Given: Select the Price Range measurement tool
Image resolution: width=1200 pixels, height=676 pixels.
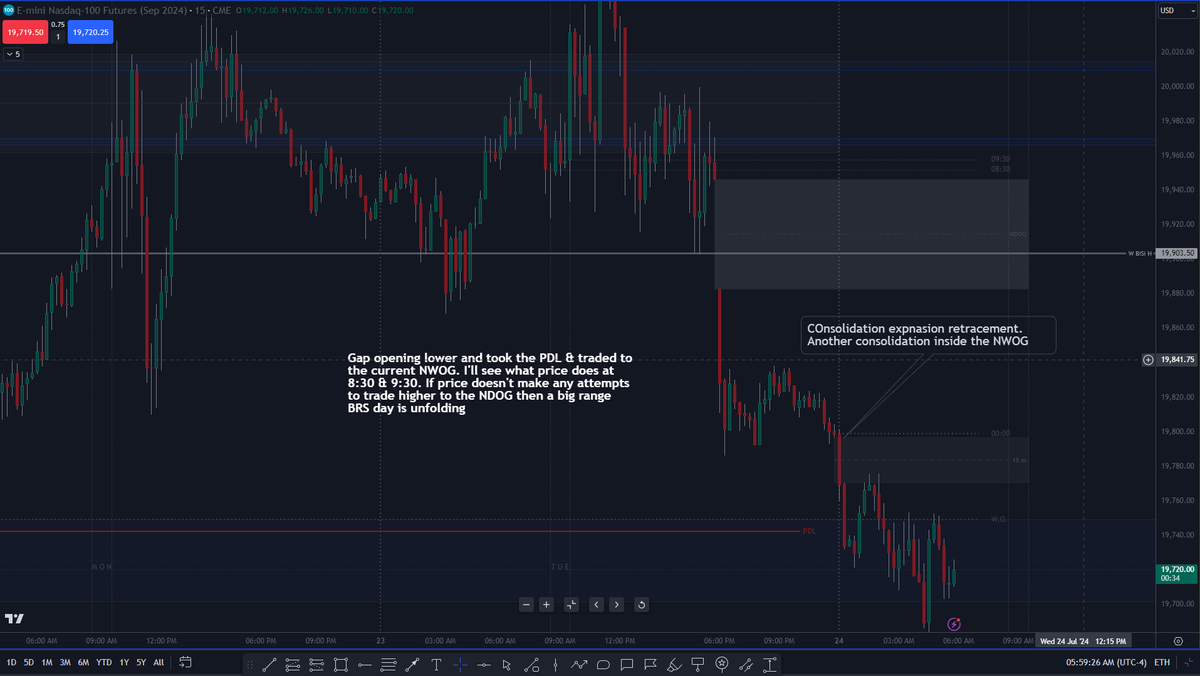Looking at the screenshot, I should coord(768,664).
